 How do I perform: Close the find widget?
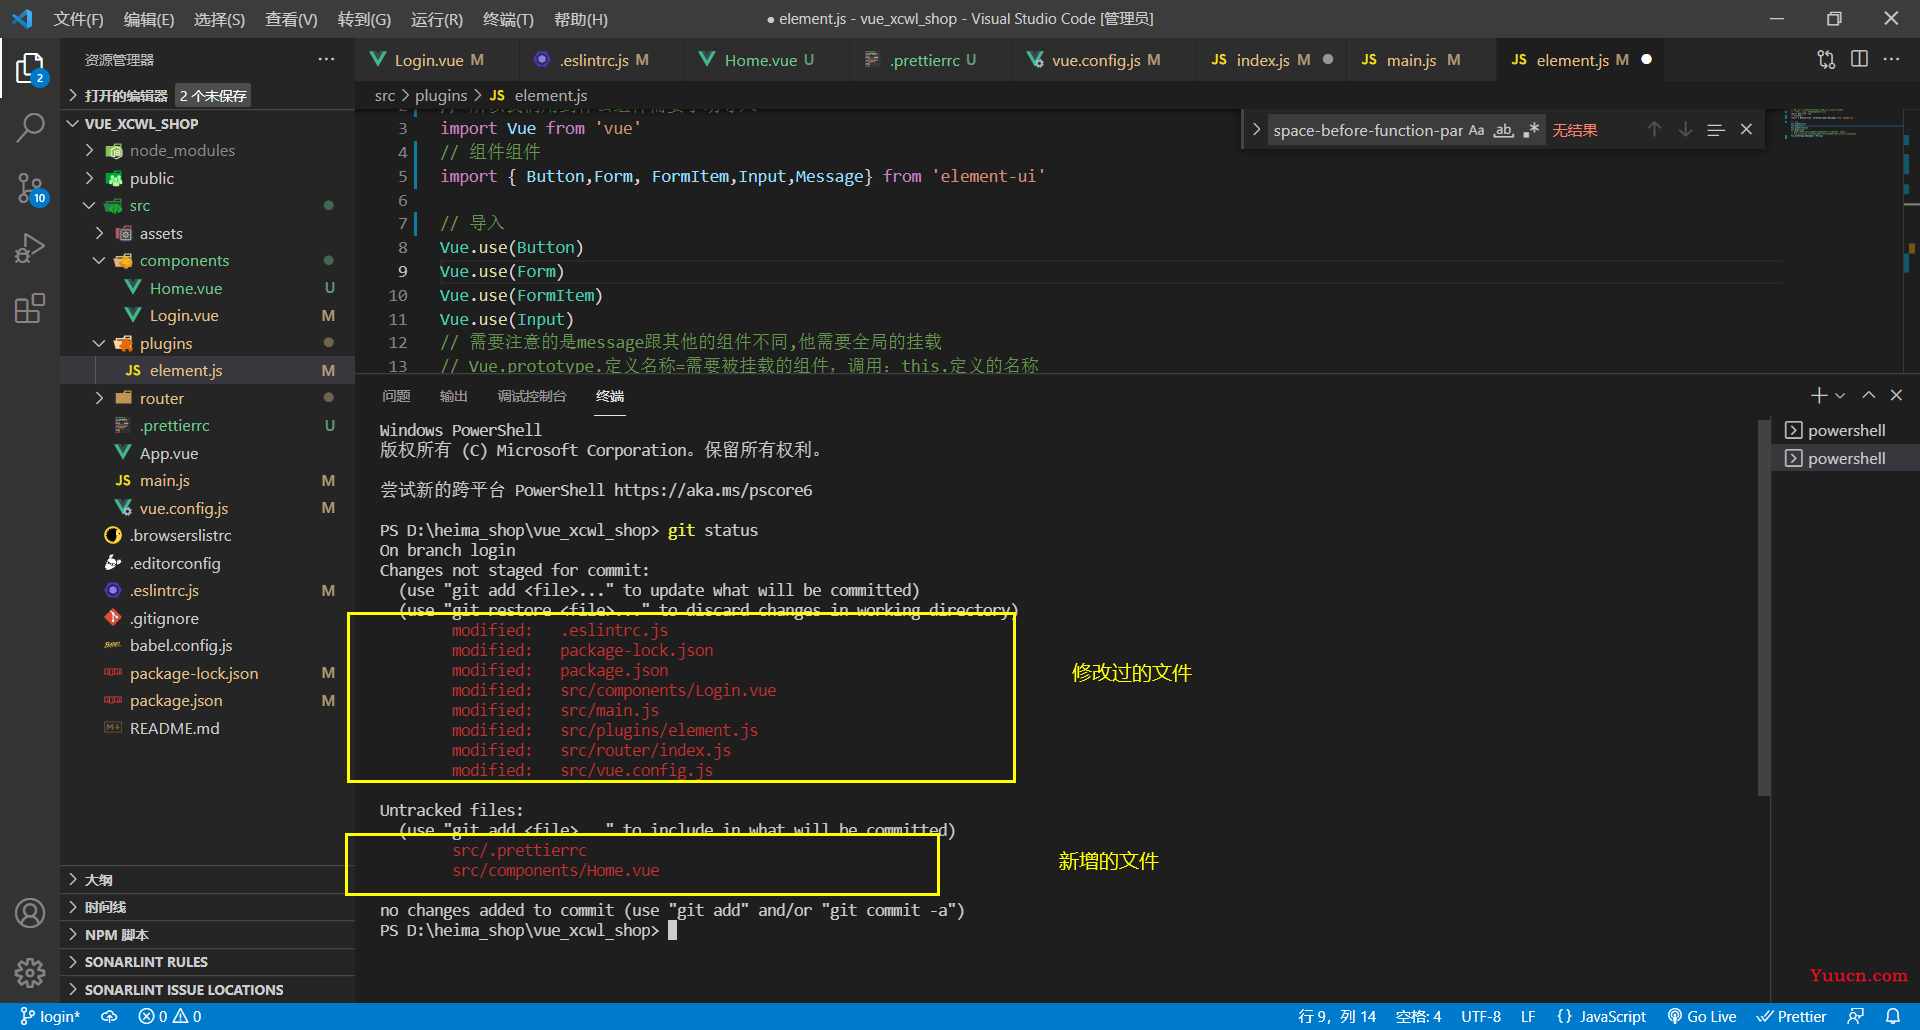click(1746, 130)
